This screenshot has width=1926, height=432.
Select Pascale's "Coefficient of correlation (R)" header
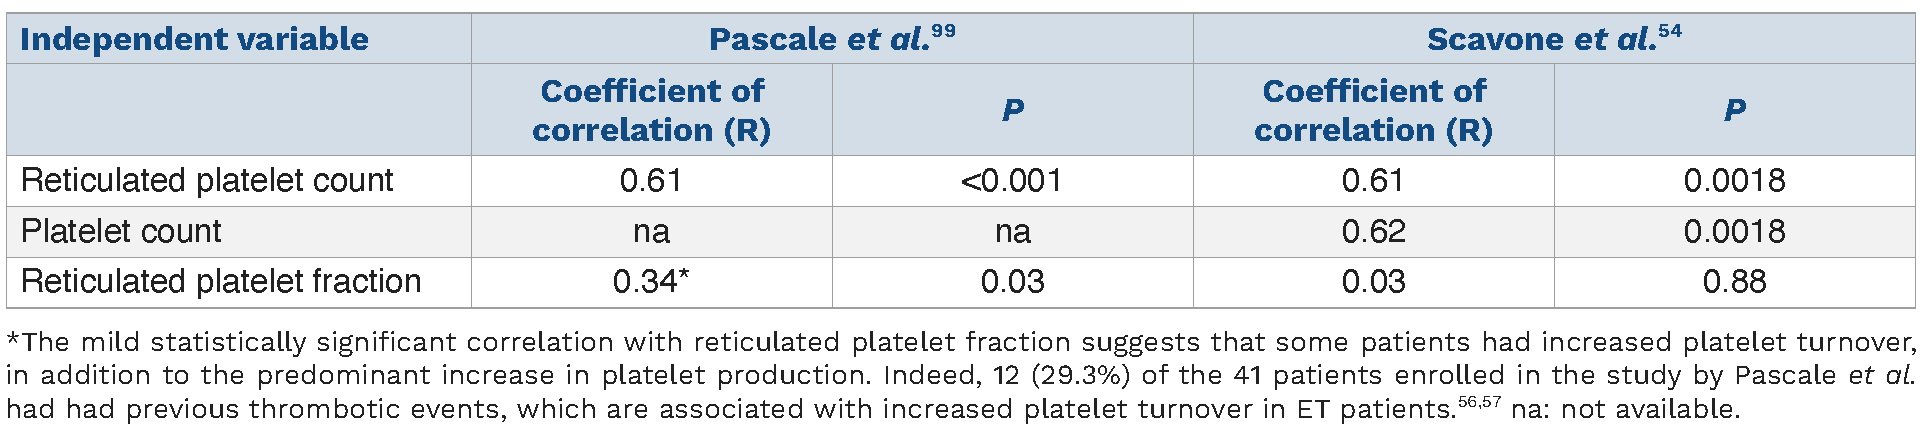coord(652,110)
